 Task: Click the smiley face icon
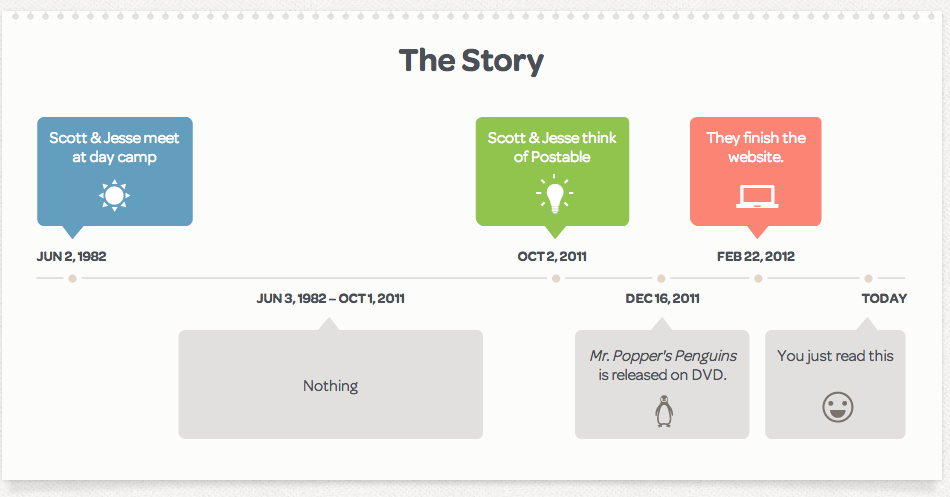tap(836, 406)
